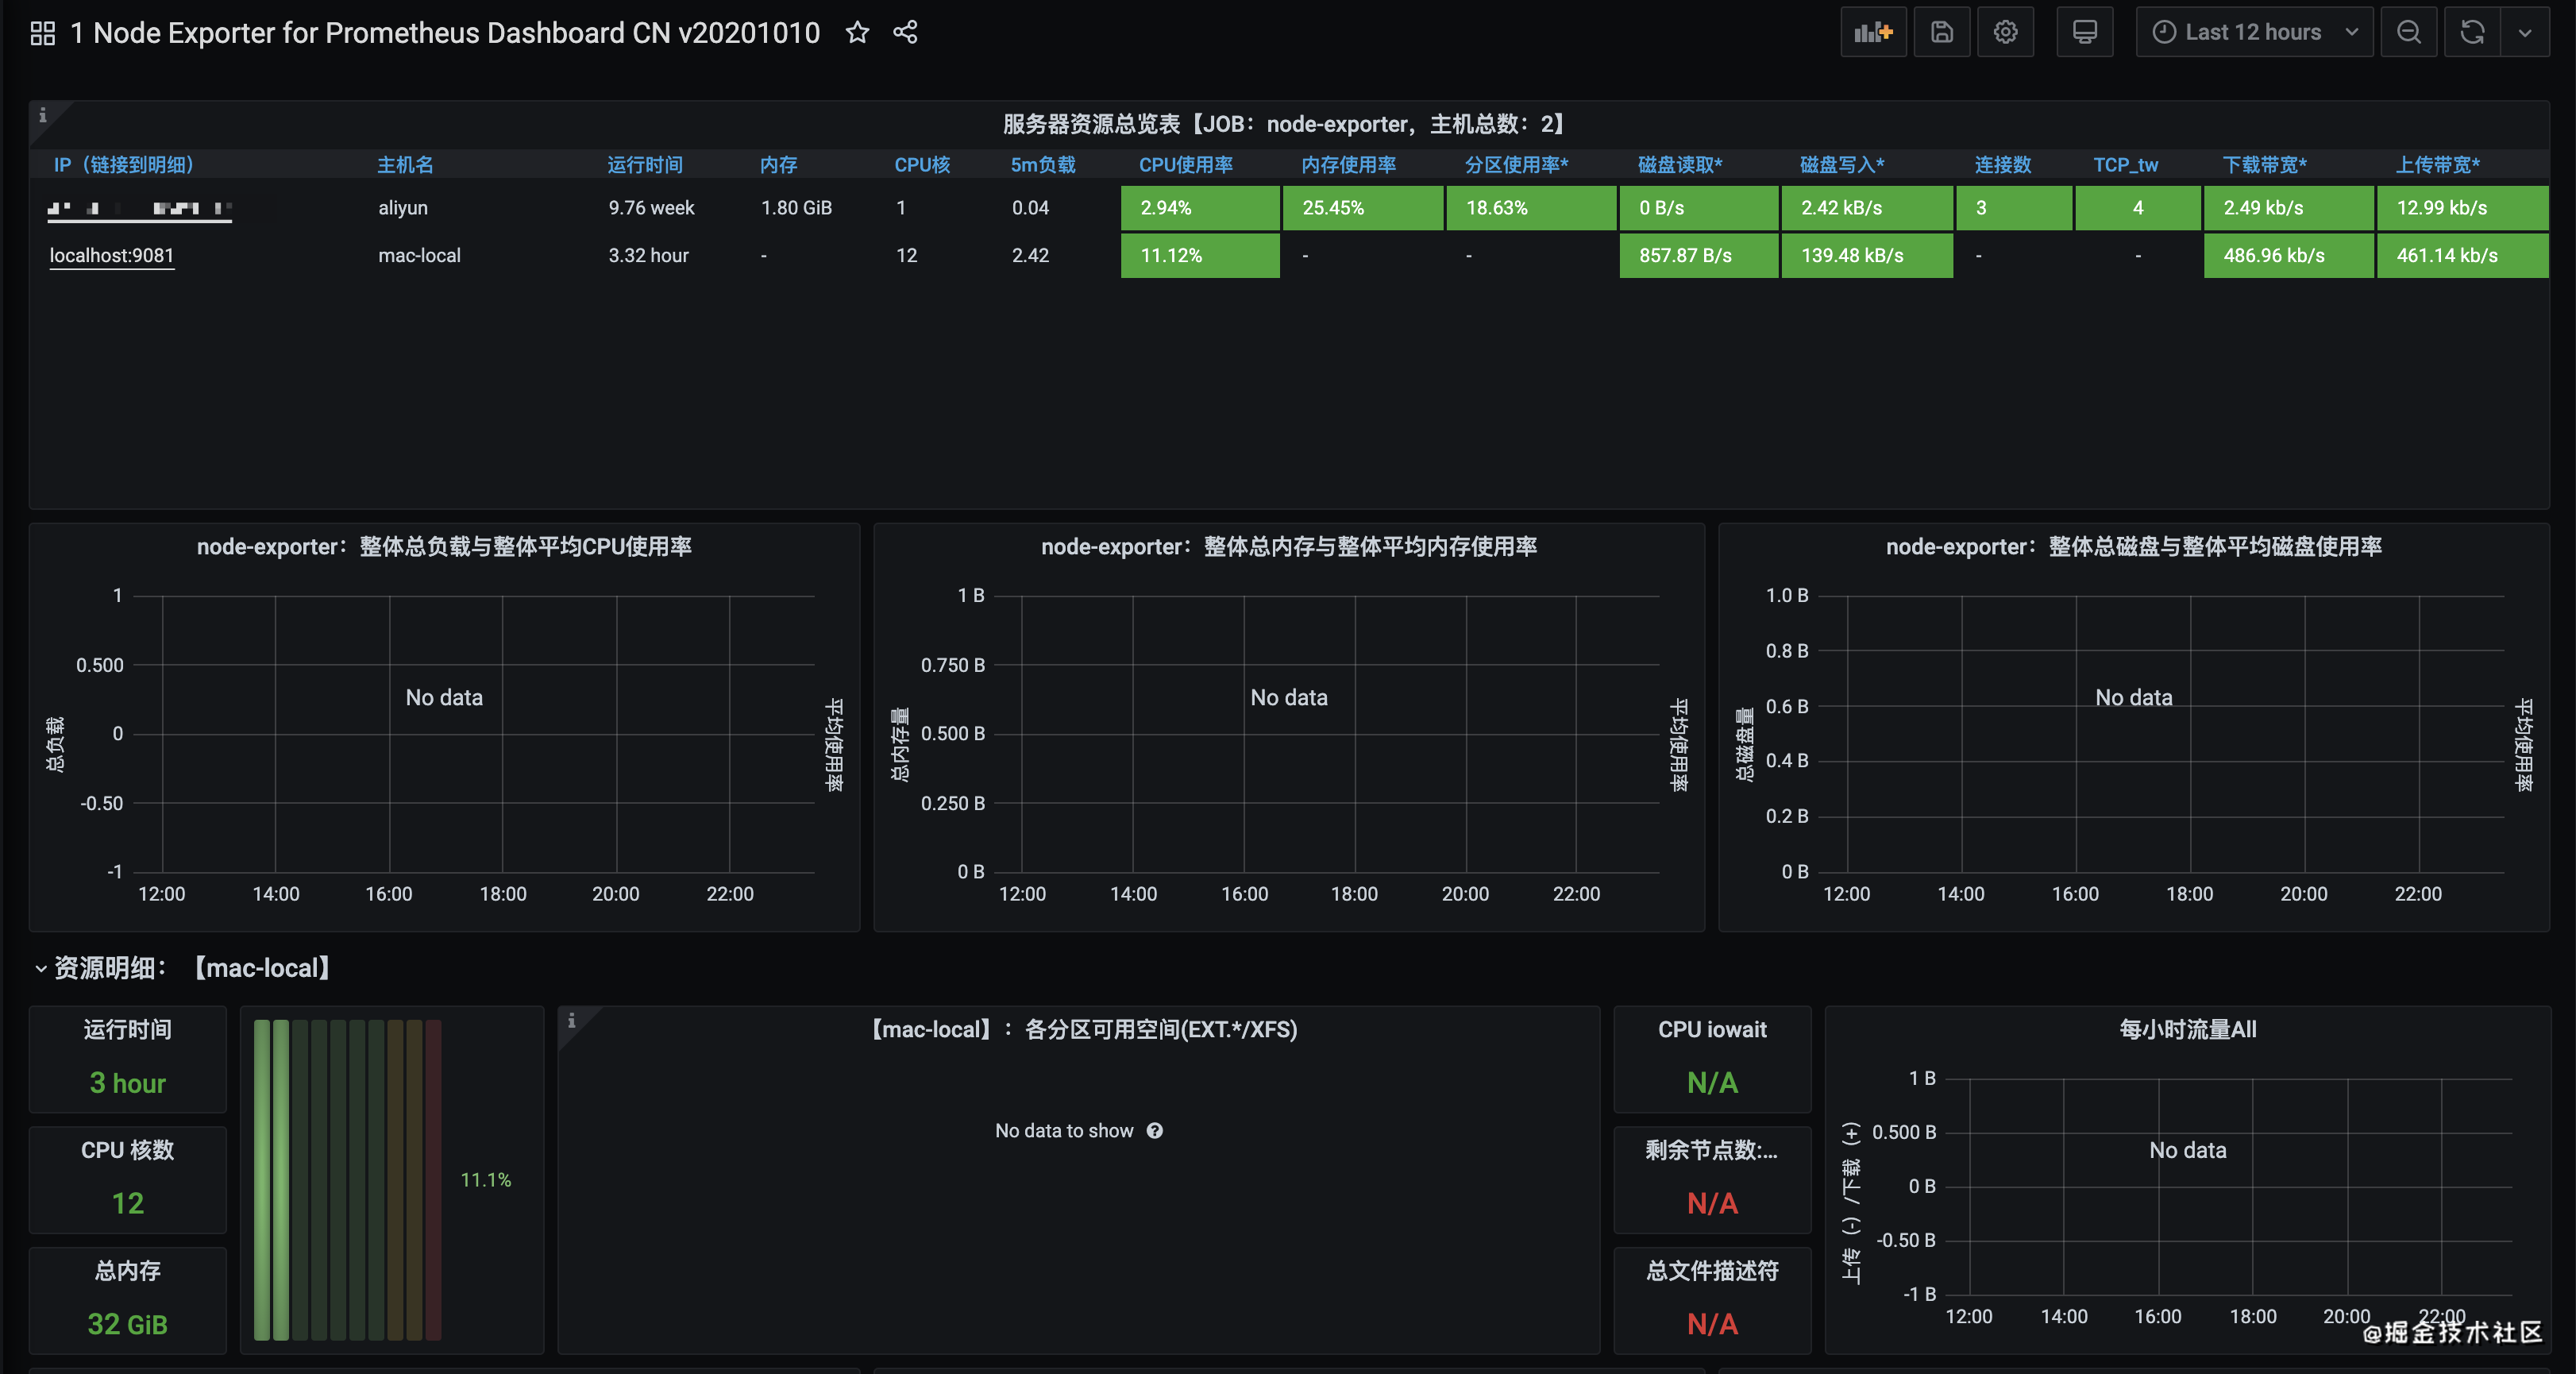Open the CPU 核数 stat panel title
2576x1374 pixels.
point(128,1150)
